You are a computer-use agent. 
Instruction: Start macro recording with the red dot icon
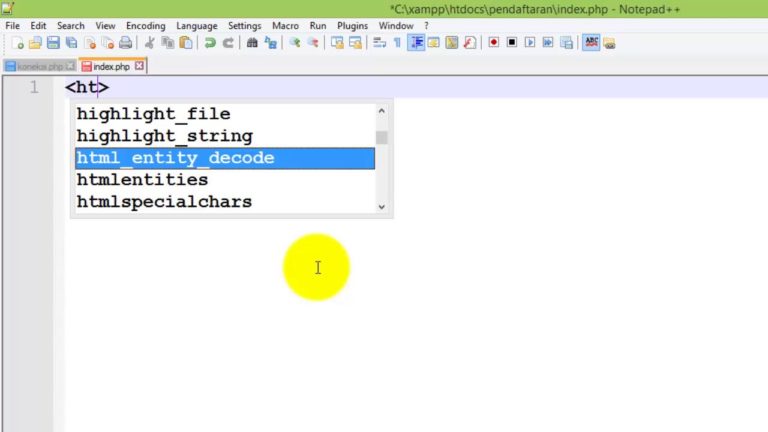coord(494,43)
